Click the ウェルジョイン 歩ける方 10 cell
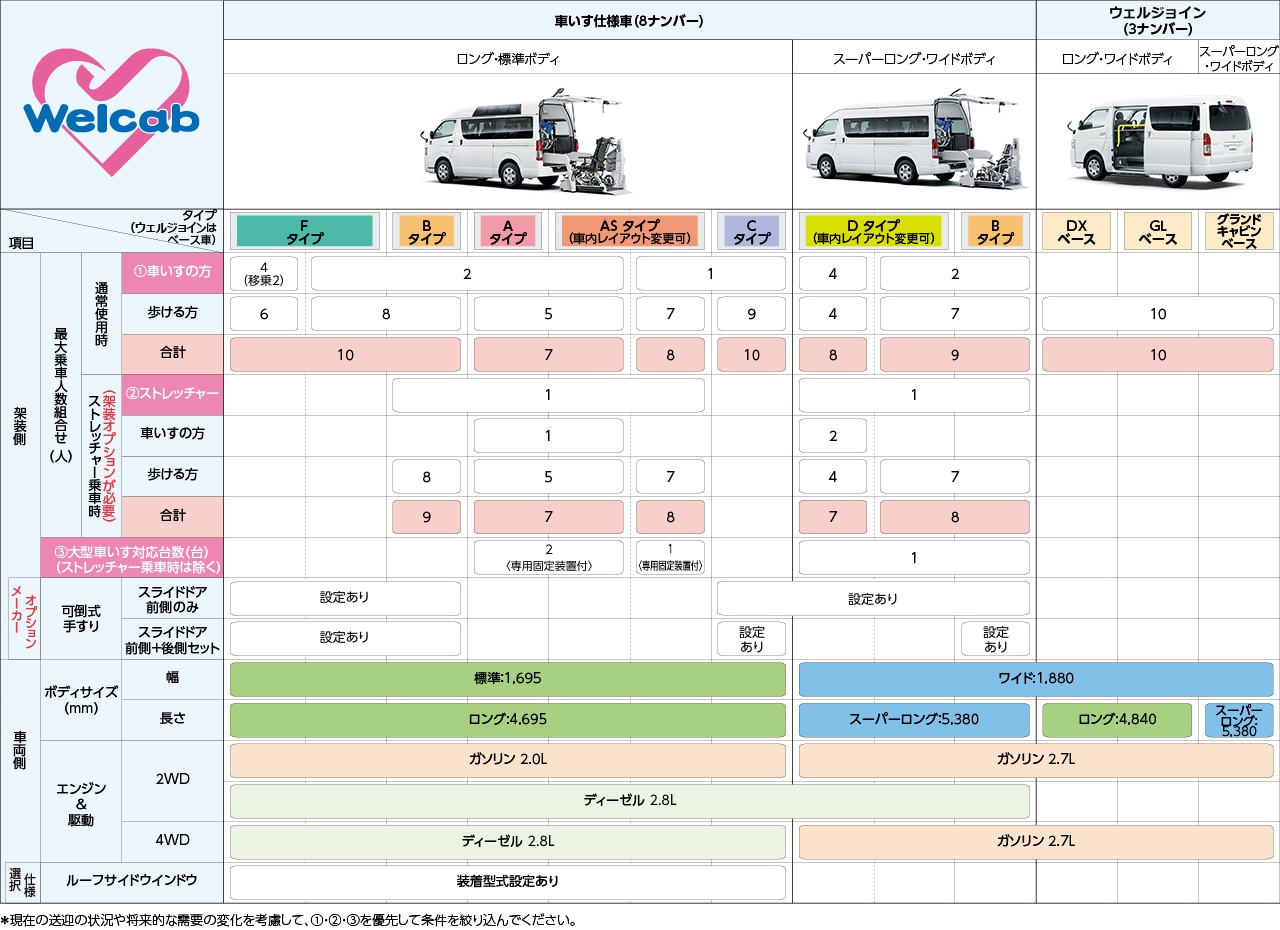 1158,314
